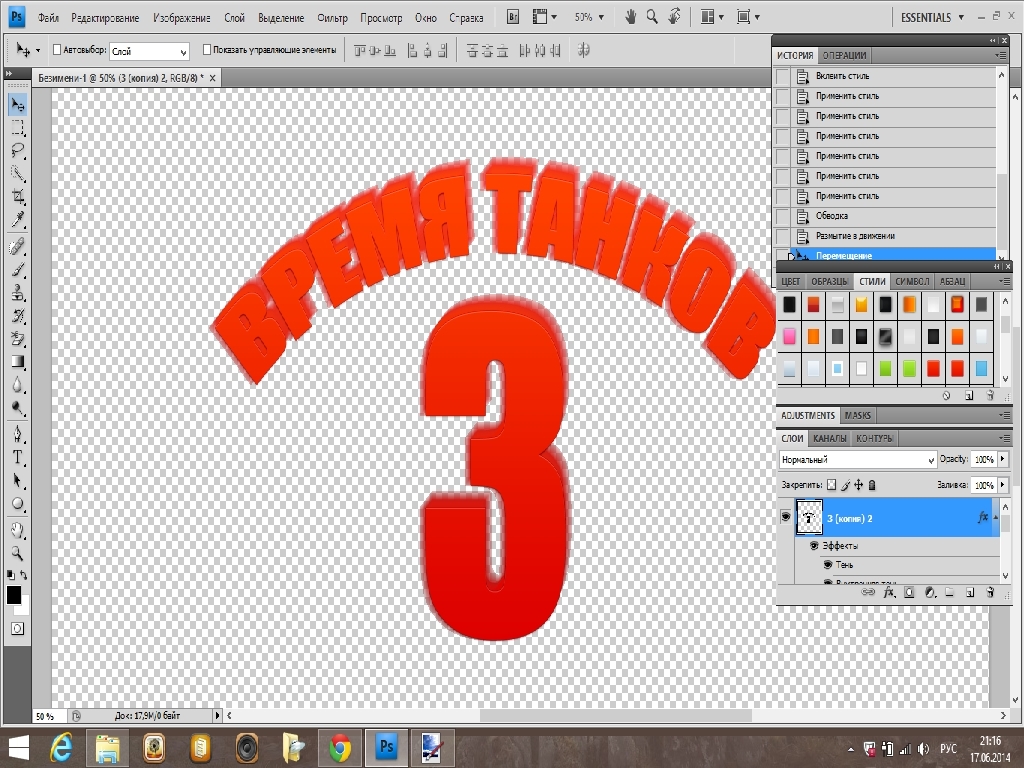Select the Hand tool in toolbox

click(18, 530)
